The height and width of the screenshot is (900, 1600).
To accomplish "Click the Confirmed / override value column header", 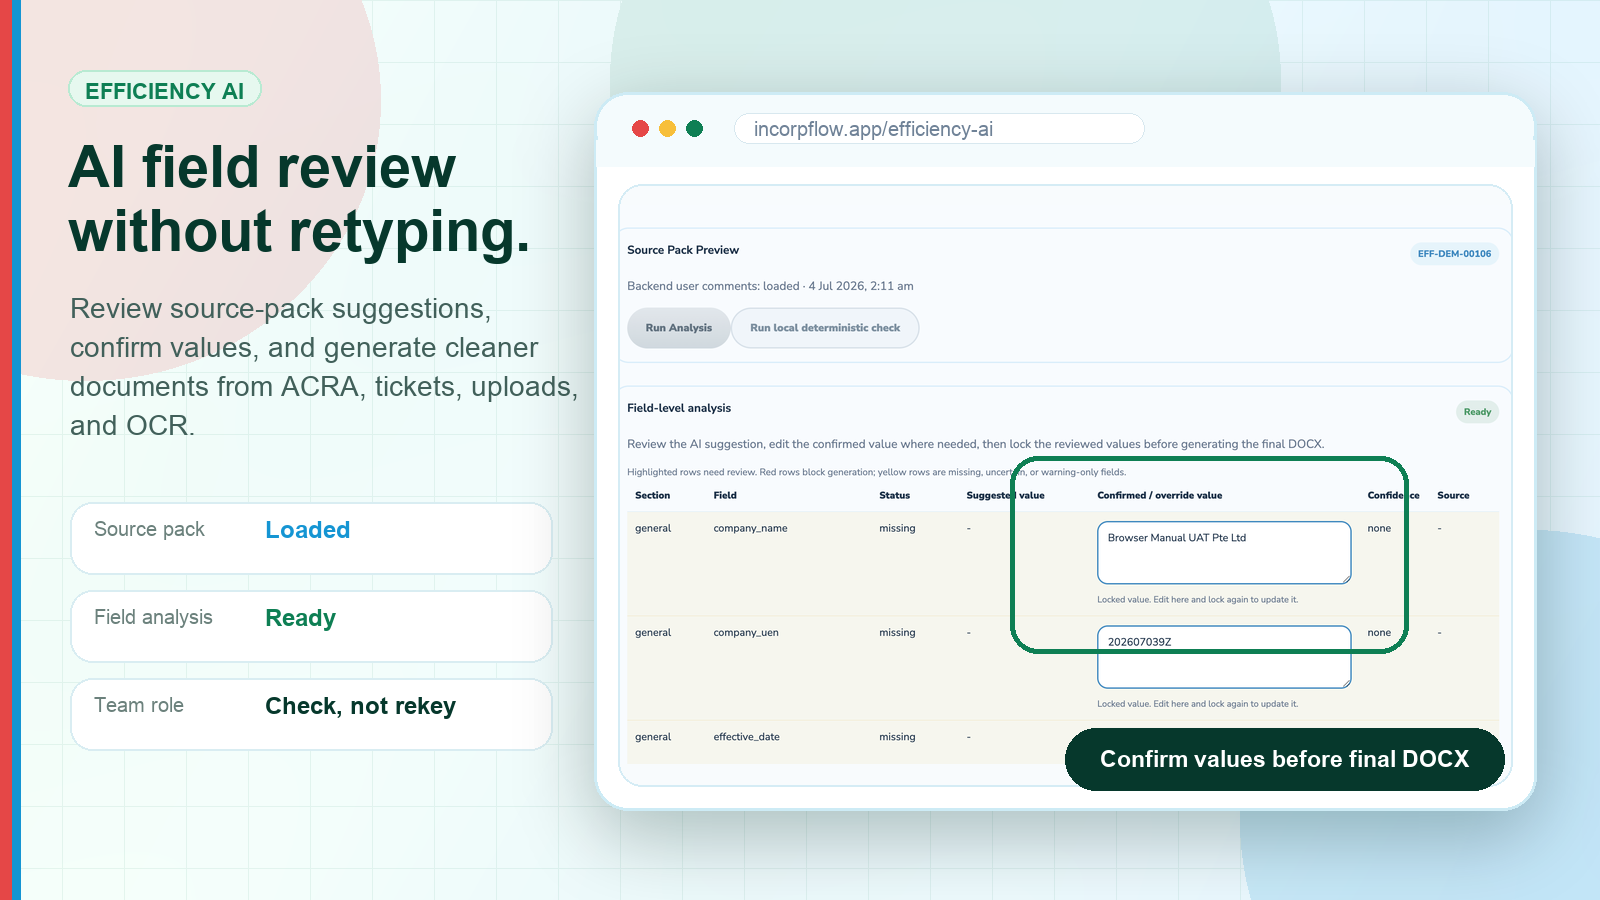I will 1159,495.
